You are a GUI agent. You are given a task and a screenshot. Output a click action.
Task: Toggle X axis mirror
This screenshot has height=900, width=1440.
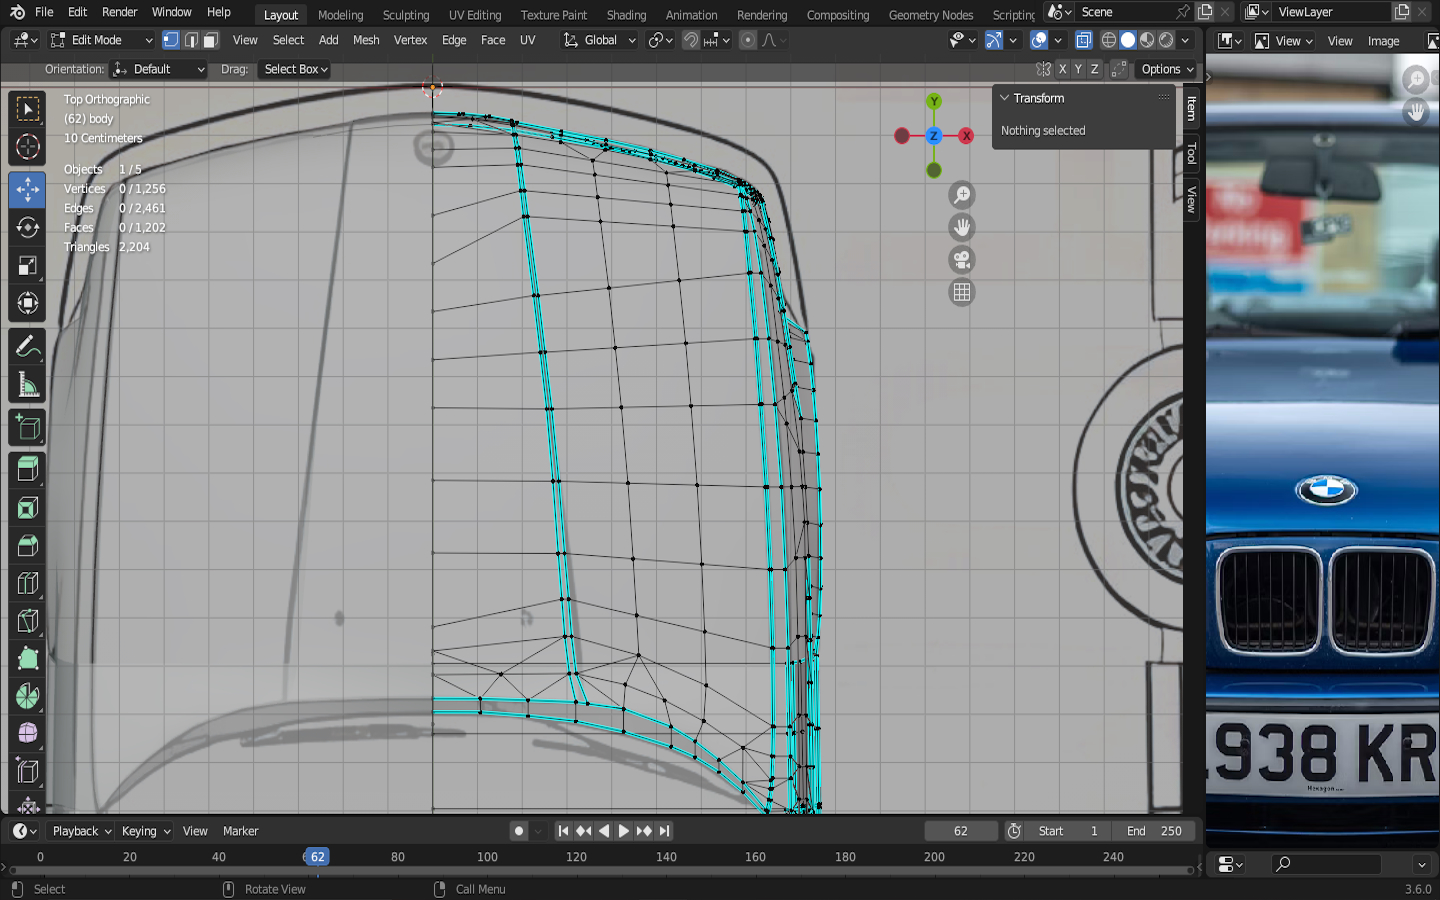(1062, 69)
